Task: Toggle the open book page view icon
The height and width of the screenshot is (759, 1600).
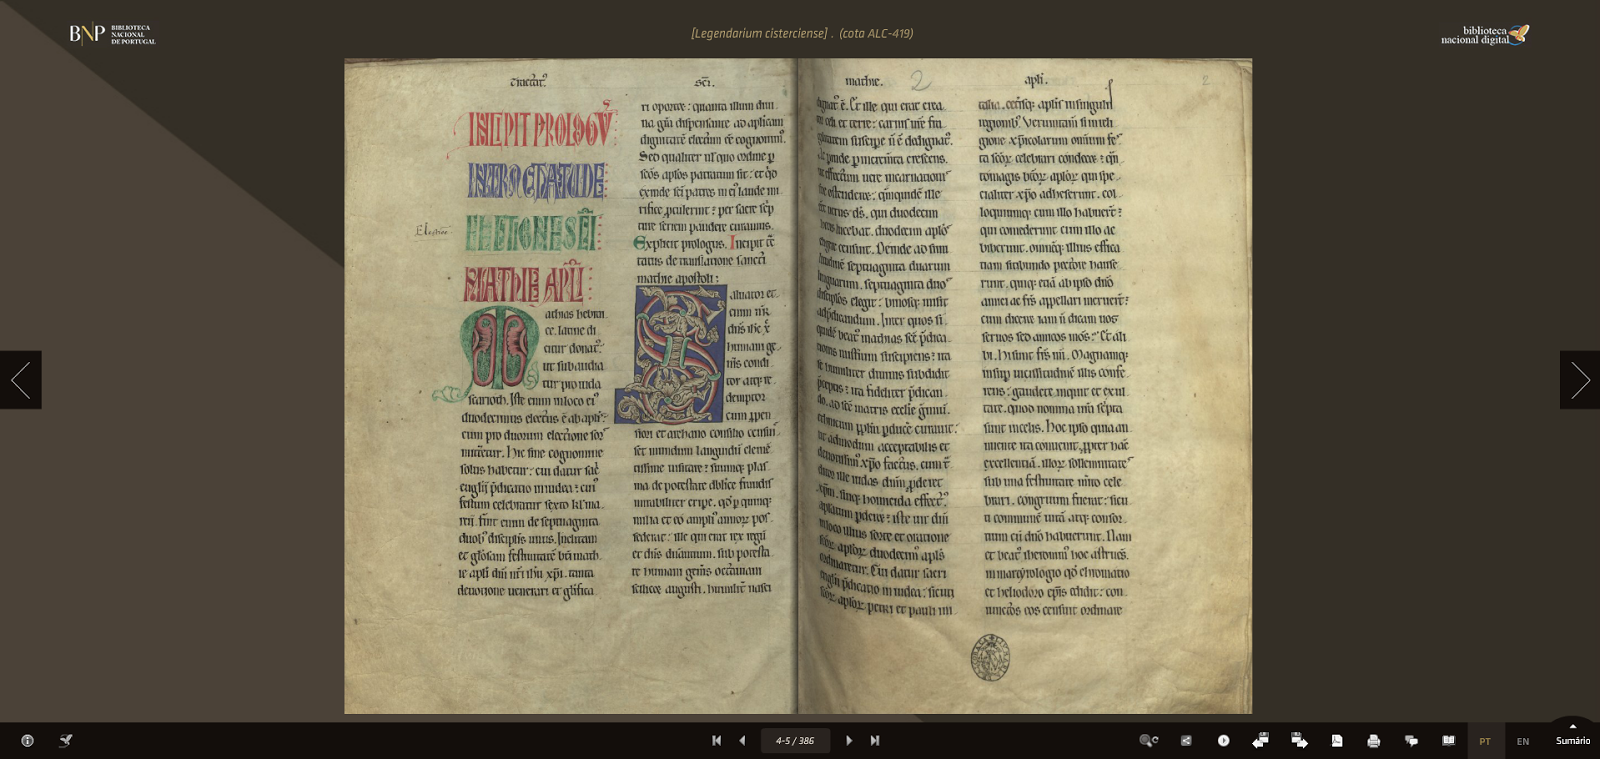Action: tap(1448, 741)
